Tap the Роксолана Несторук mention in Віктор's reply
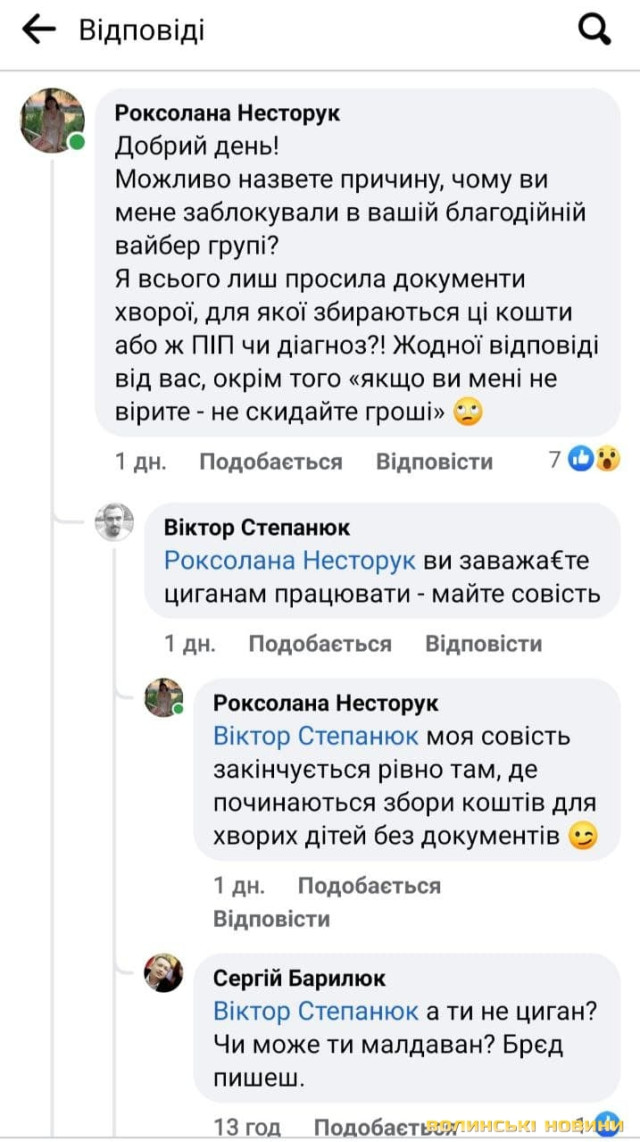The width and height of the screenshot is (640, 1142). coord(290,560)
